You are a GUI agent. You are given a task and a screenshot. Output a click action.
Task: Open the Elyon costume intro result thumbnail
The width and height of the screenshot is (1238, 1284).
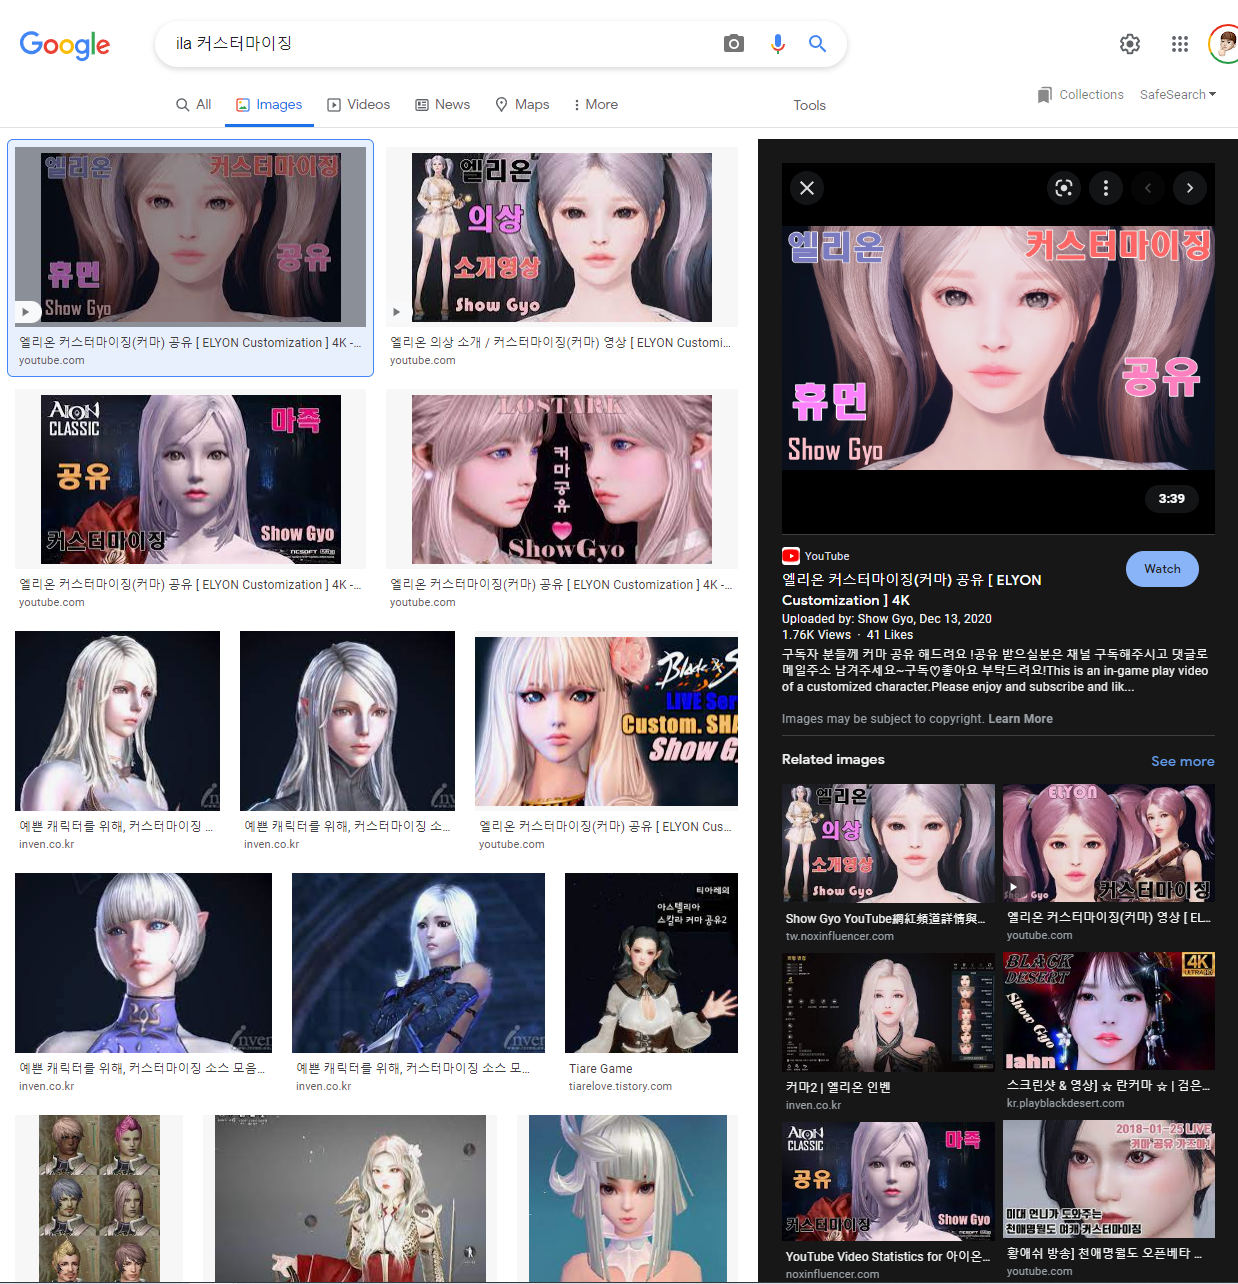coord(562,237)
